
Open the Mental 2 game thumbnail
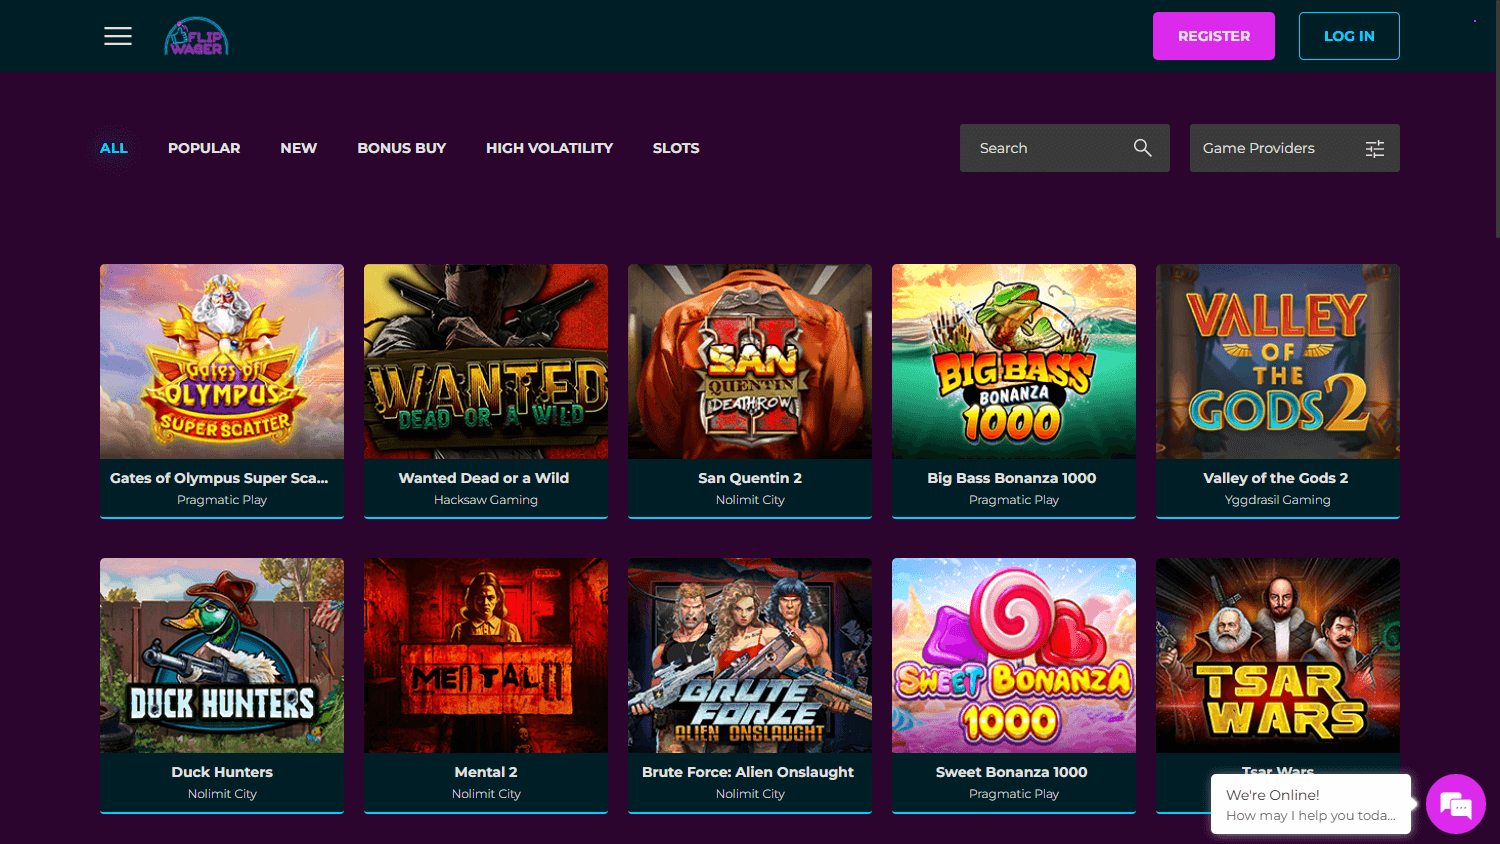pos(486,655)
